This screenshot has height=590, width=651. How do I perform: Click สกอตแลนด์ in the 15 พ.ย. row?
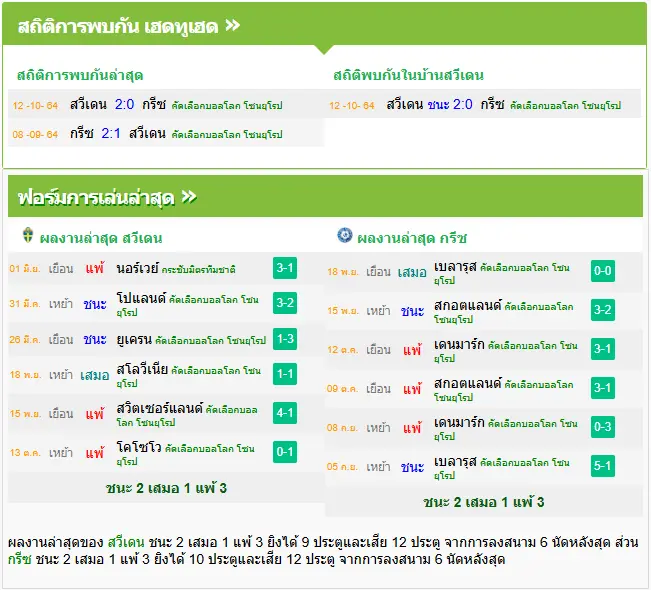pyautogui.click(x=467, y=306)
